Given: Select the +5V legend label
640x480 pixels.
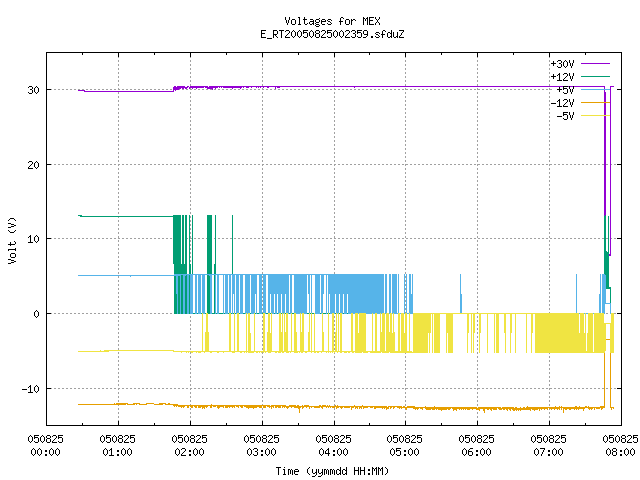Looking at the screenshot, I should coord(565,90).
